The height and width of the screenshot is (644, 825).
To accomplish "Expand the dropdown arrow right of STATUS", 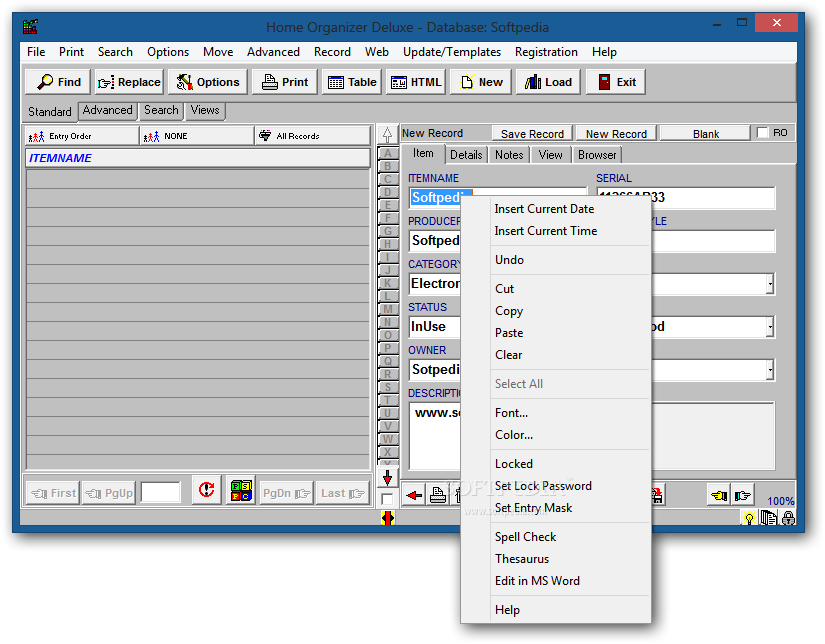I will pyautogui.click(x=770, y=327).
